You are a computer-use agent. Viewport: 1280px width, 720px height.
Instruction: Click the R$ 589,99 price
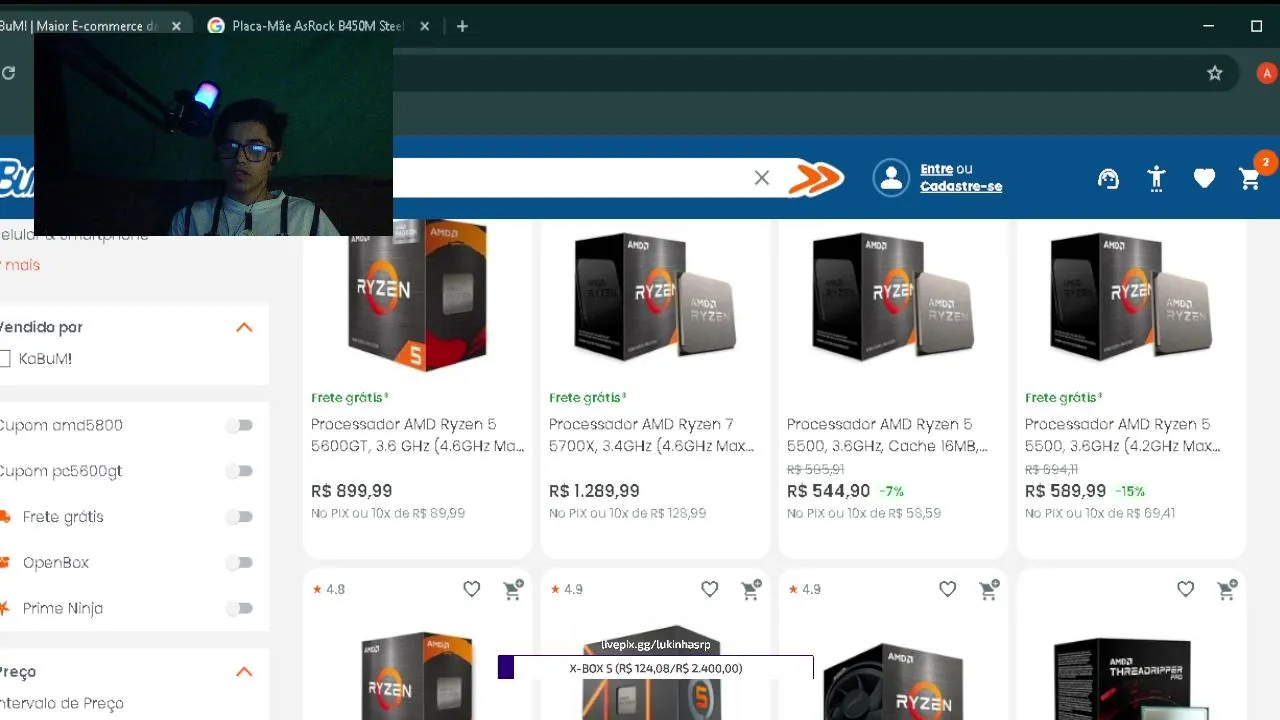tap(1066, 491)
